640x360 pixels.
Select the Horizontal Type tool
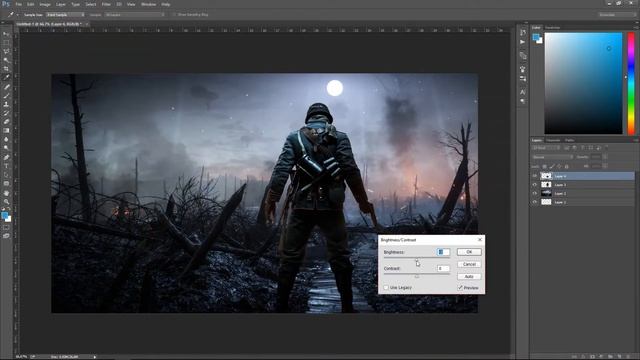click(x=6, y=166)
